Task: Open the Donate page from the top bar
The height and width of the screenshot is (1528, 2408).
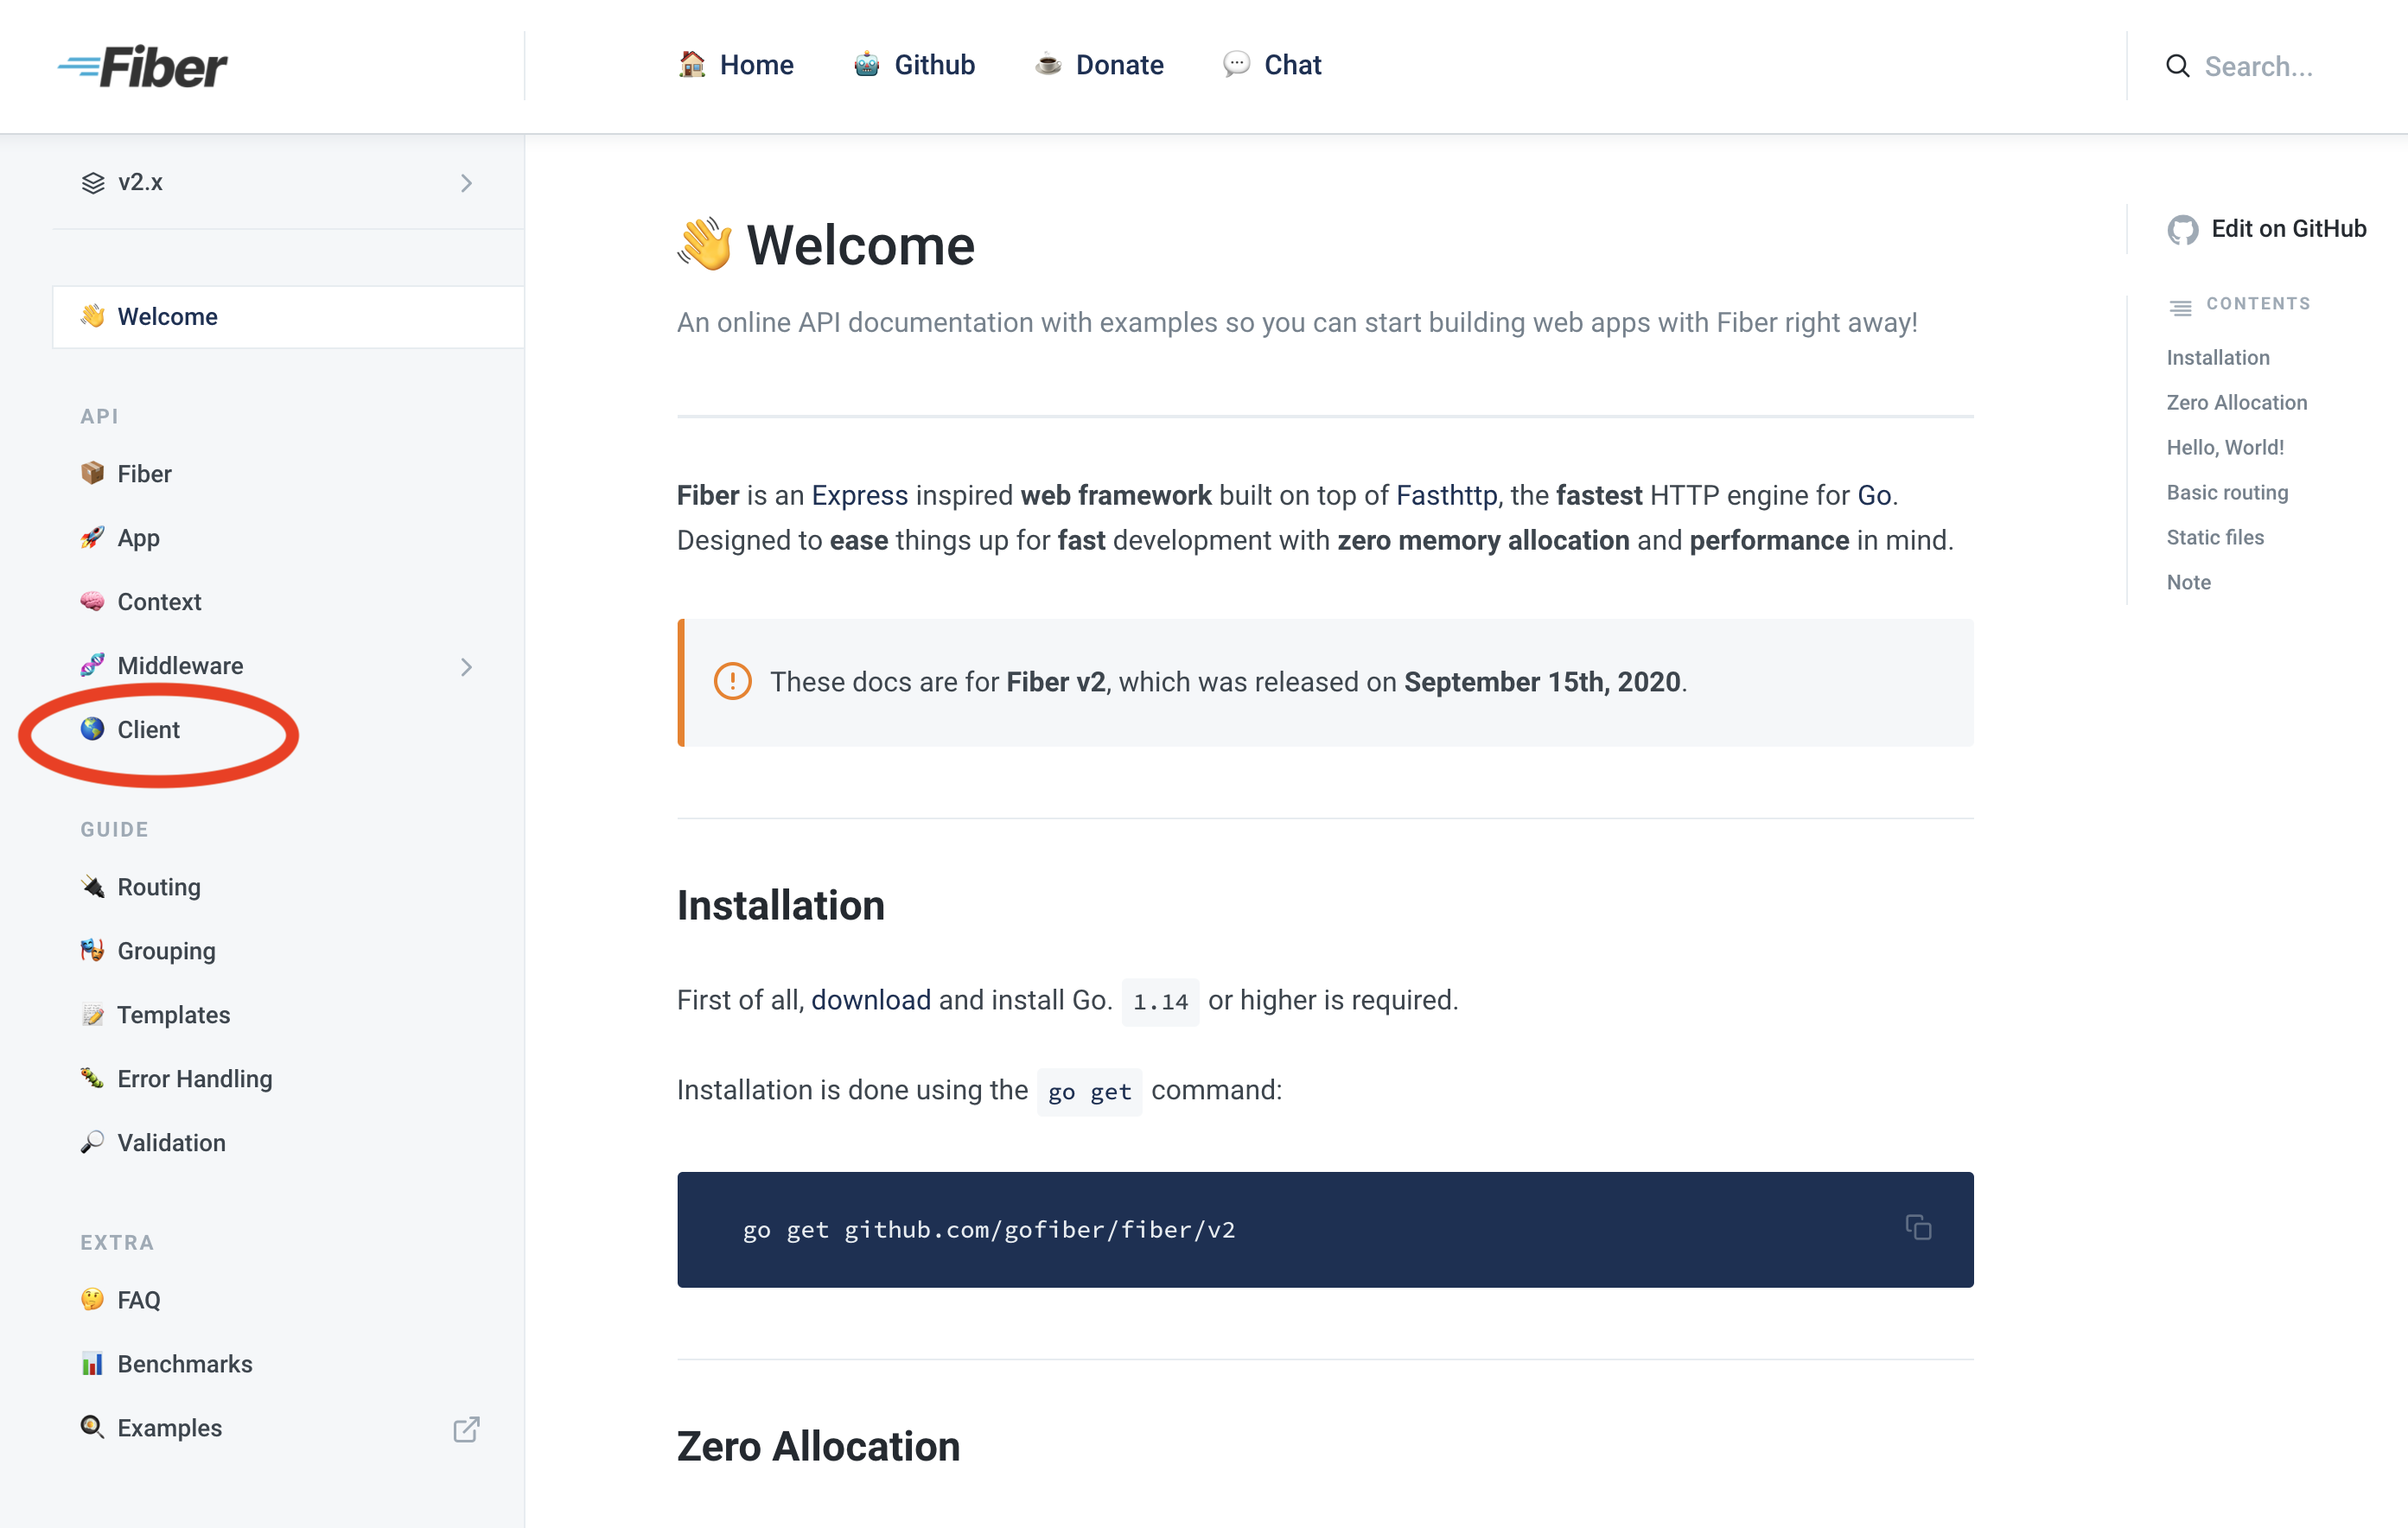Action: [x=1118, y=64]
